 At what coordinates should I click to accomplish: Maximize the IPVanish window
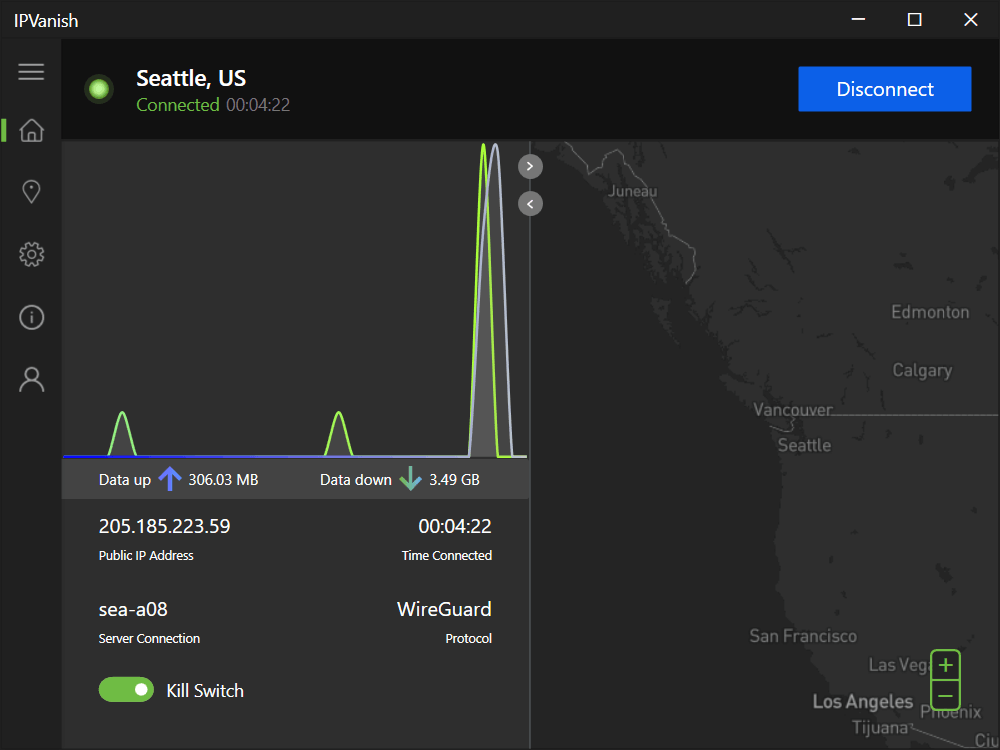tap(915, 20)
